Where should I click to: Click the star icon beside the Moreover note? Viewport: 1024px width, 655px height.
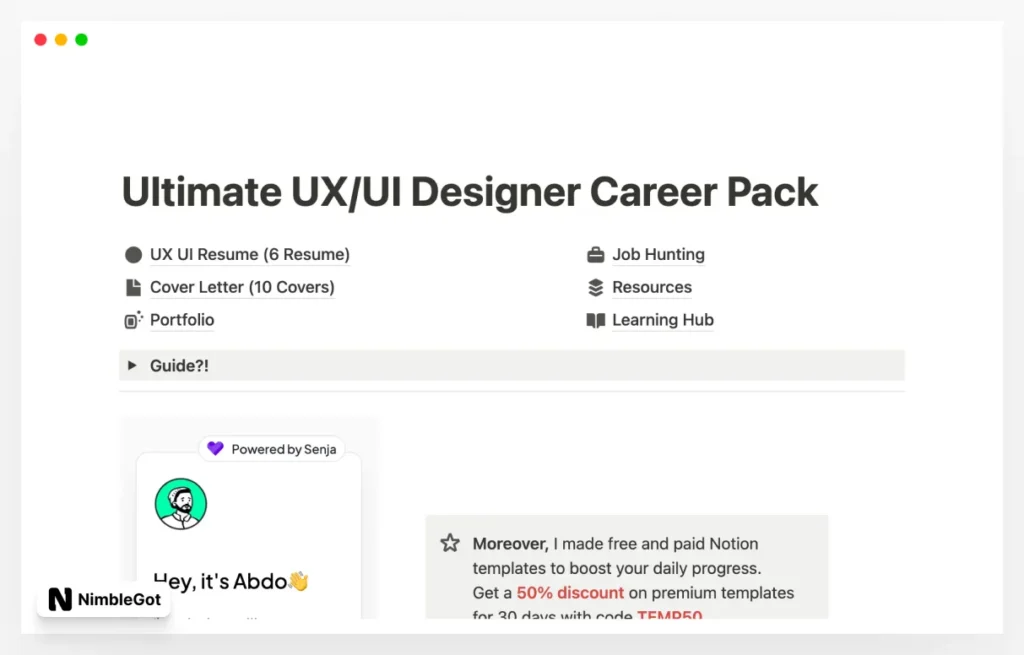[449, 543]
